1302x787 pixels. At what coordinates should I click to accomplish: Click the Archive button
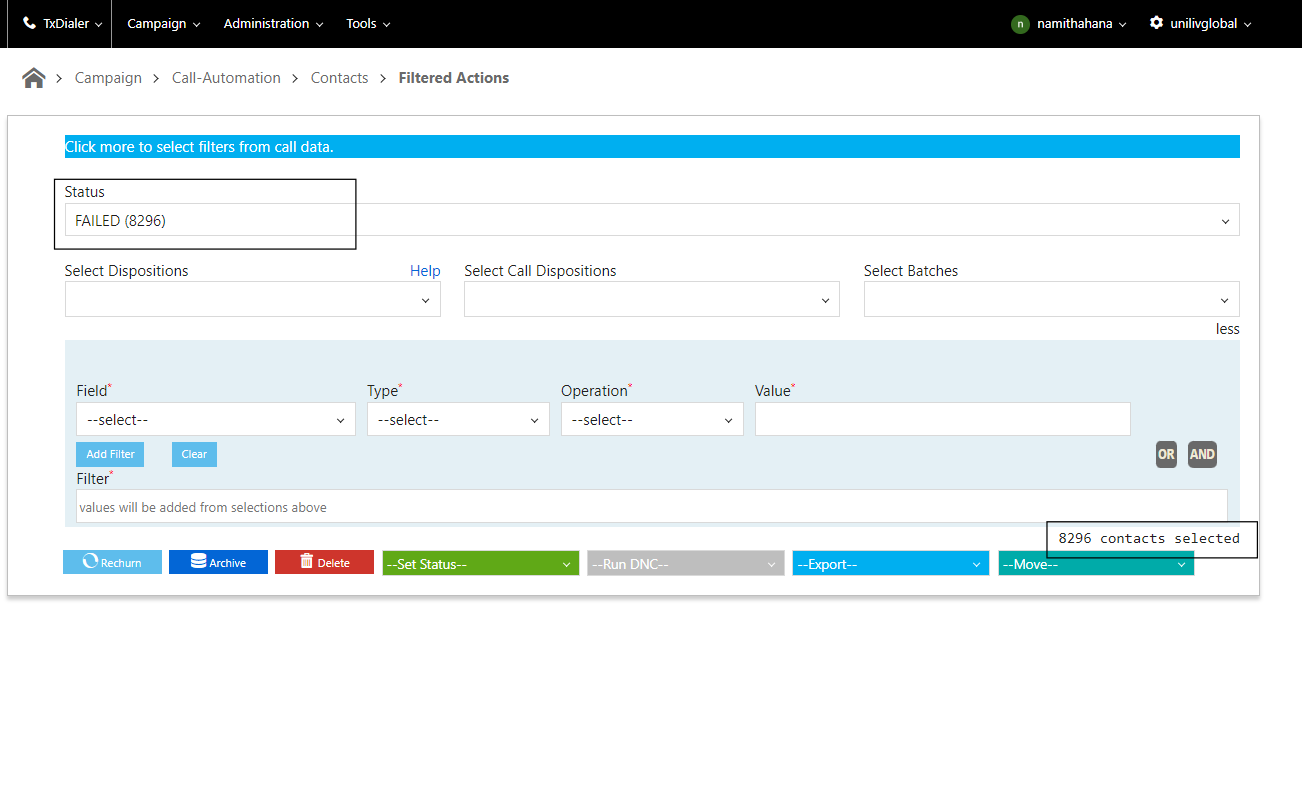(x=218, y=562)
